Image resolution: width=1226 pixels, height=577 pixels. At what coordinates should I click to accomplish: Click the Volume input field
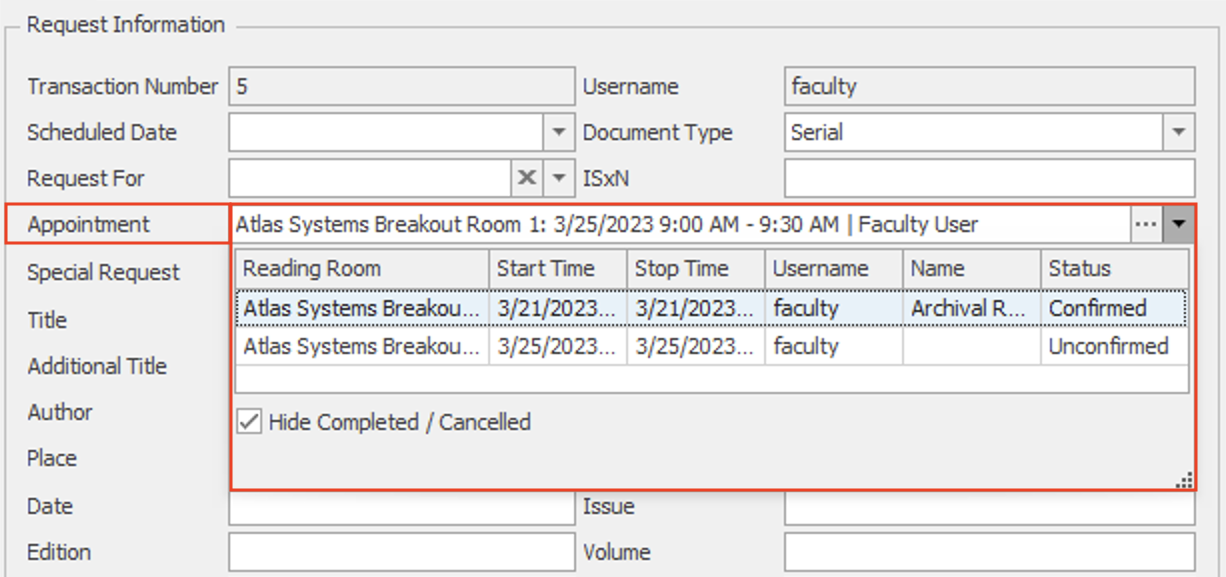[990, 552]
